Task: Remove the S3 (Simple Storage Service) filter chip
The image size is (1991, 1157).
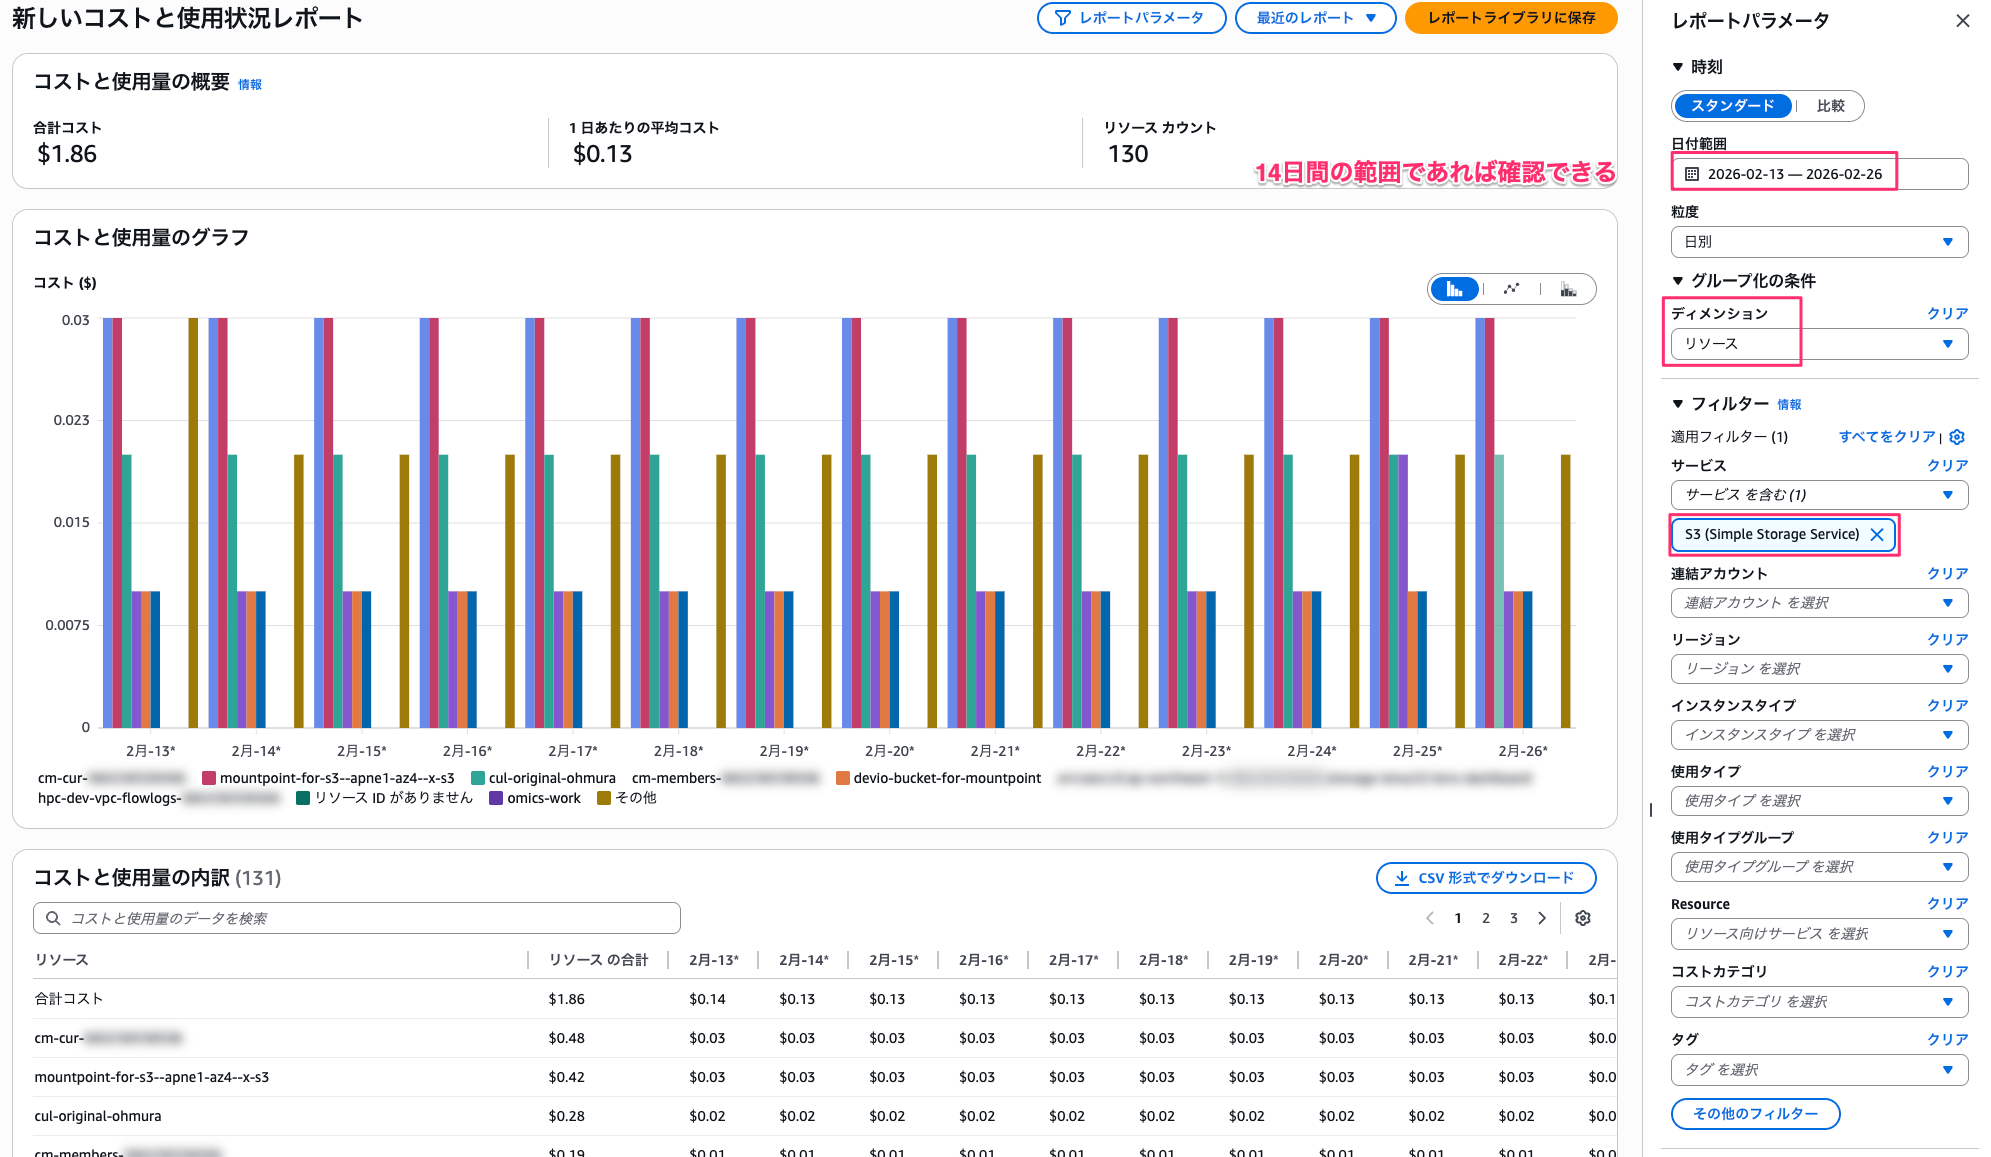Action: 1878,534
